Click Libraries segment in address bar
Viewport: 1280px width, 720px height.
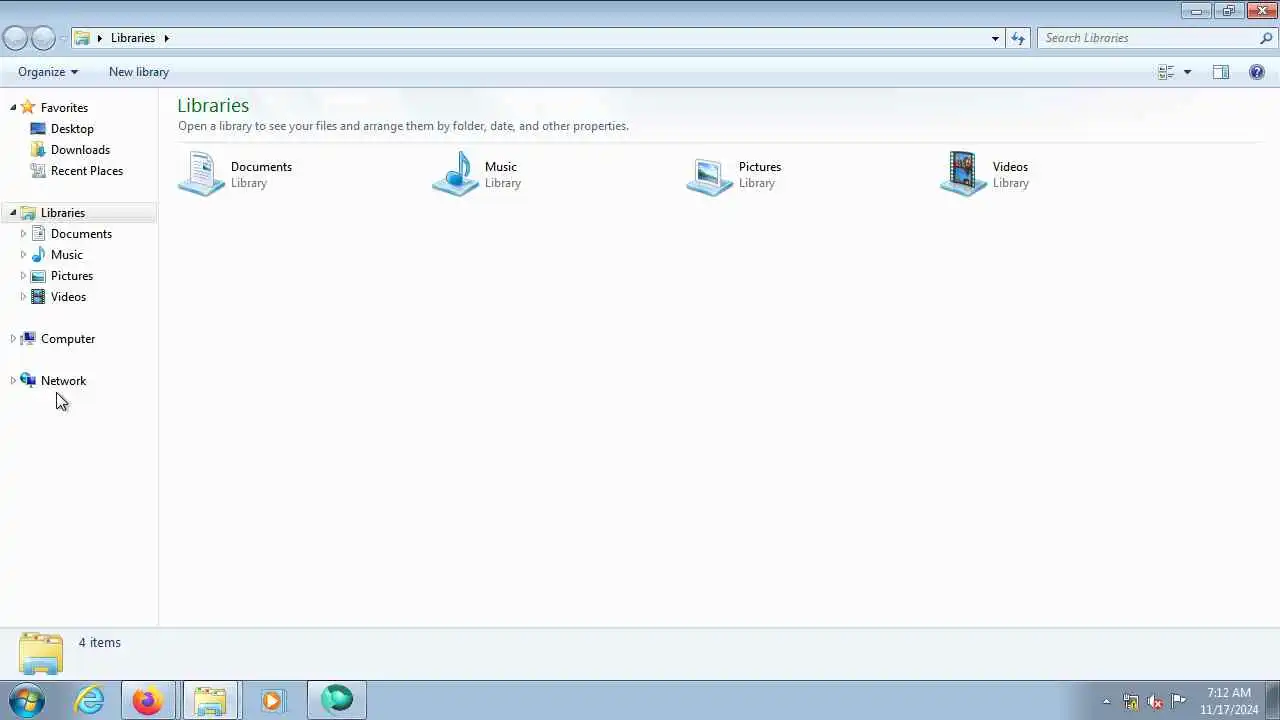(133, 38)
